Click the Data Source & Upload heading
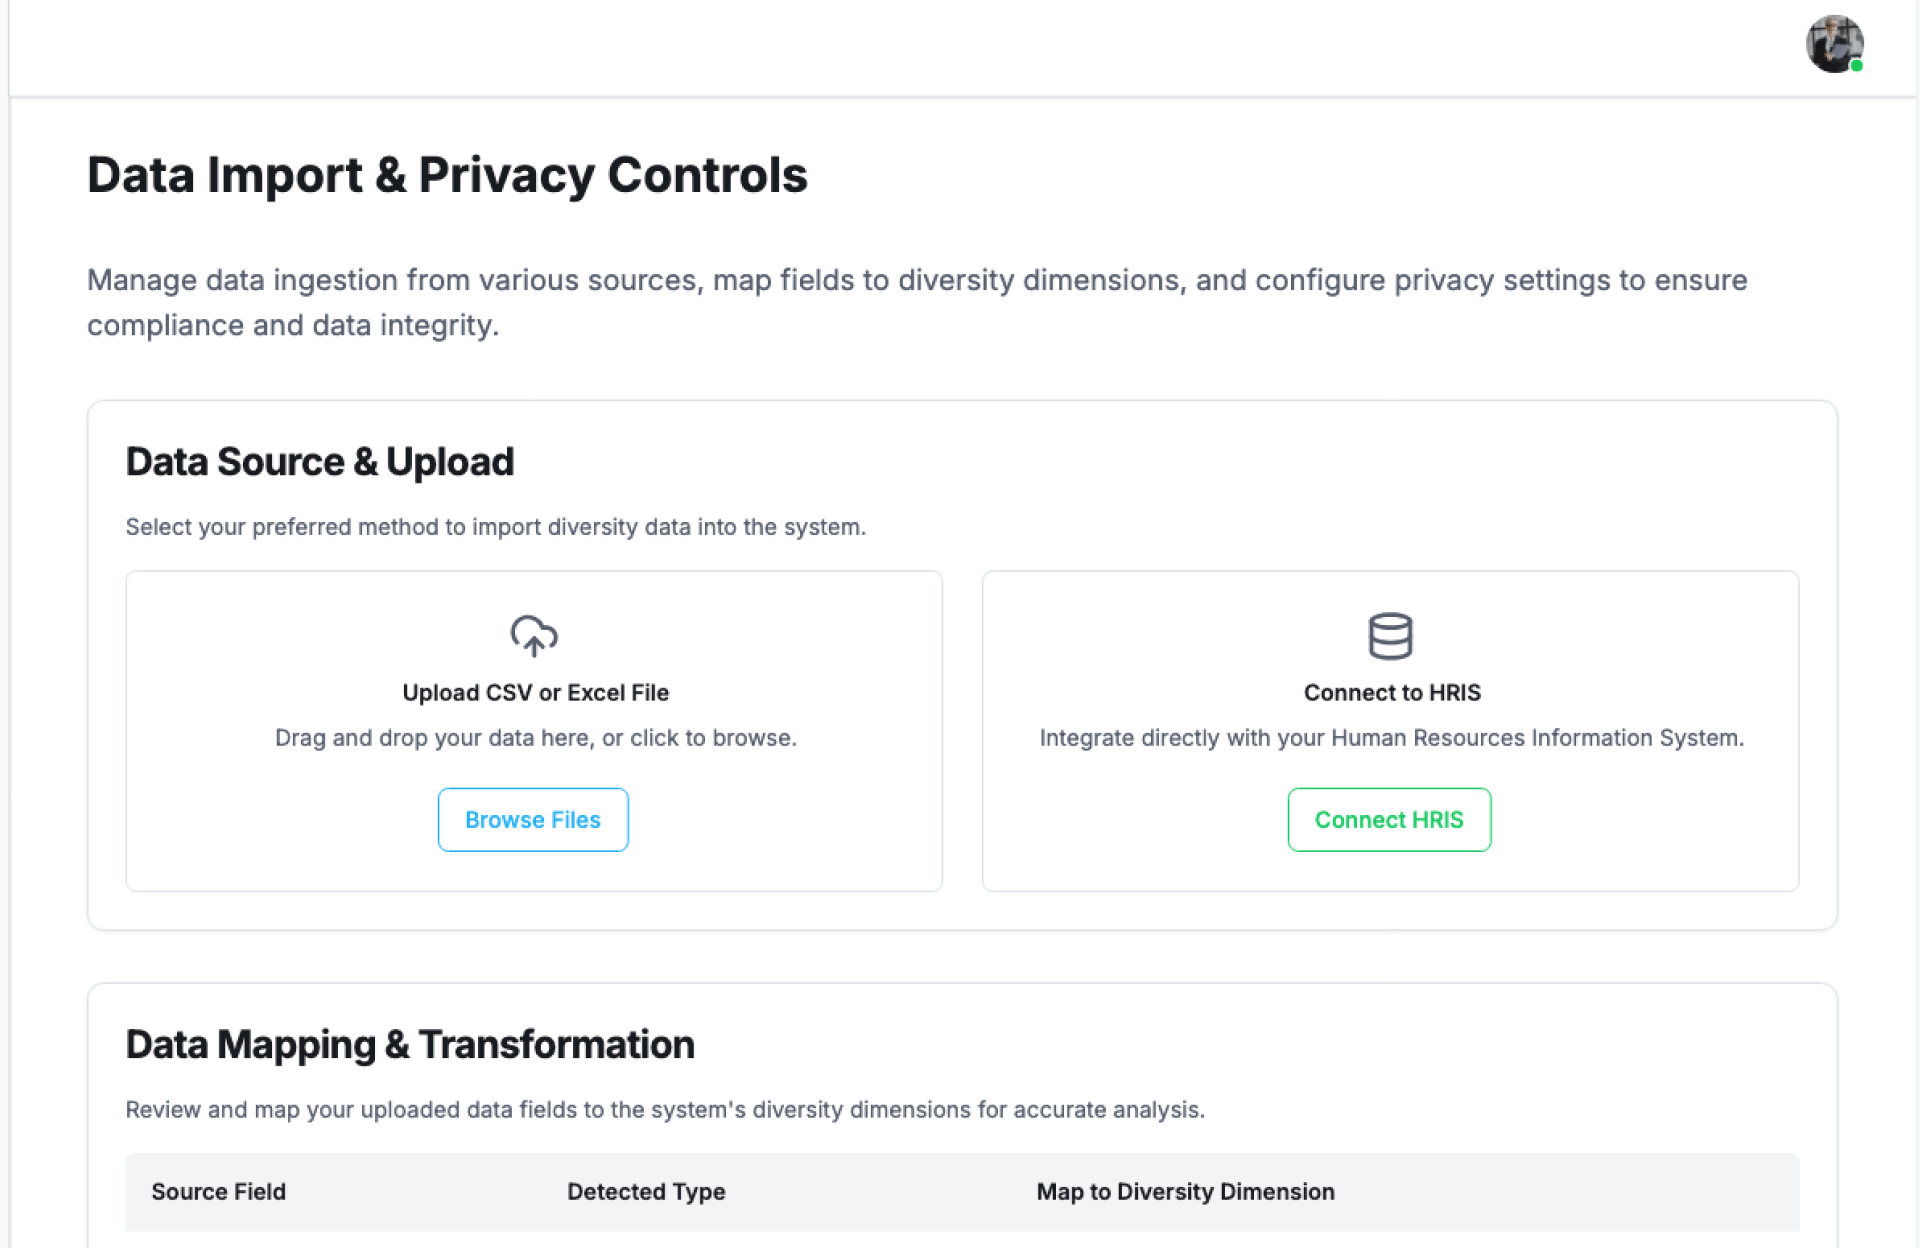This screenshot has height=1248, width=1920. coord(319,462)
